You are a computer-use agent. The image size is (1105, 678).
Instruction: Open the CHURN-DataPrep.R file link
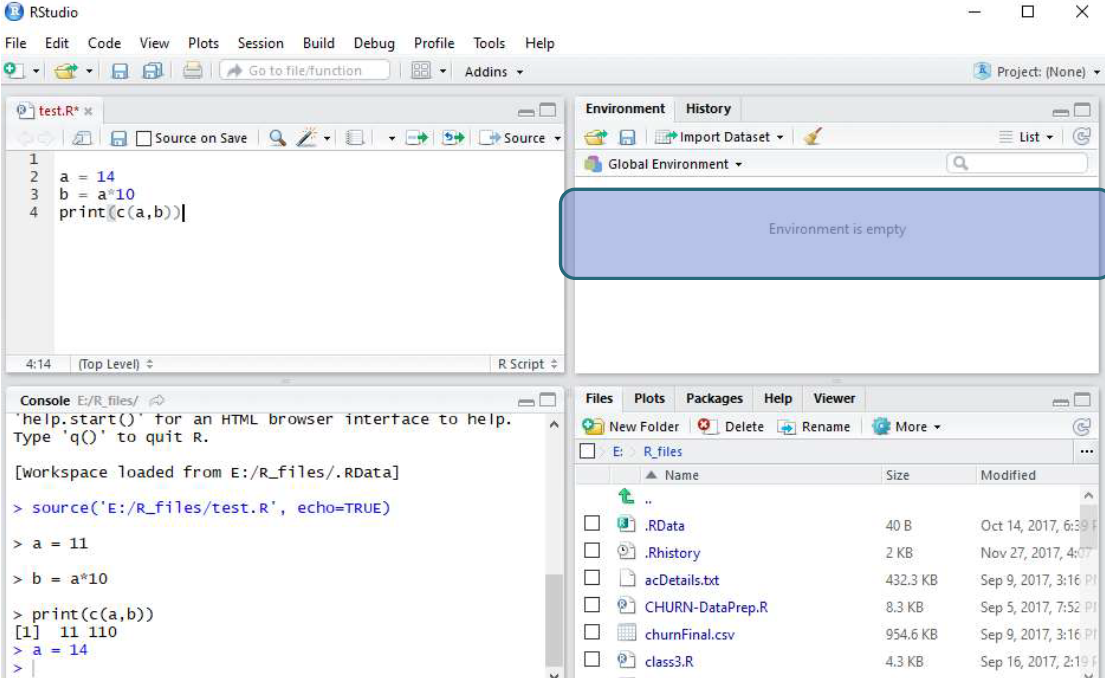click(x=706, y=606)
